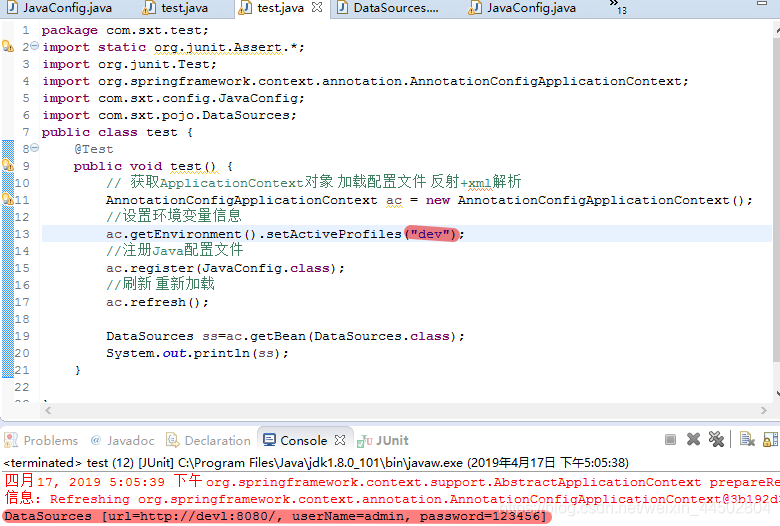Click the Terminate console button
Viewport: 780px width, 526px height.
pyautogui.click(x=670, y=439)
